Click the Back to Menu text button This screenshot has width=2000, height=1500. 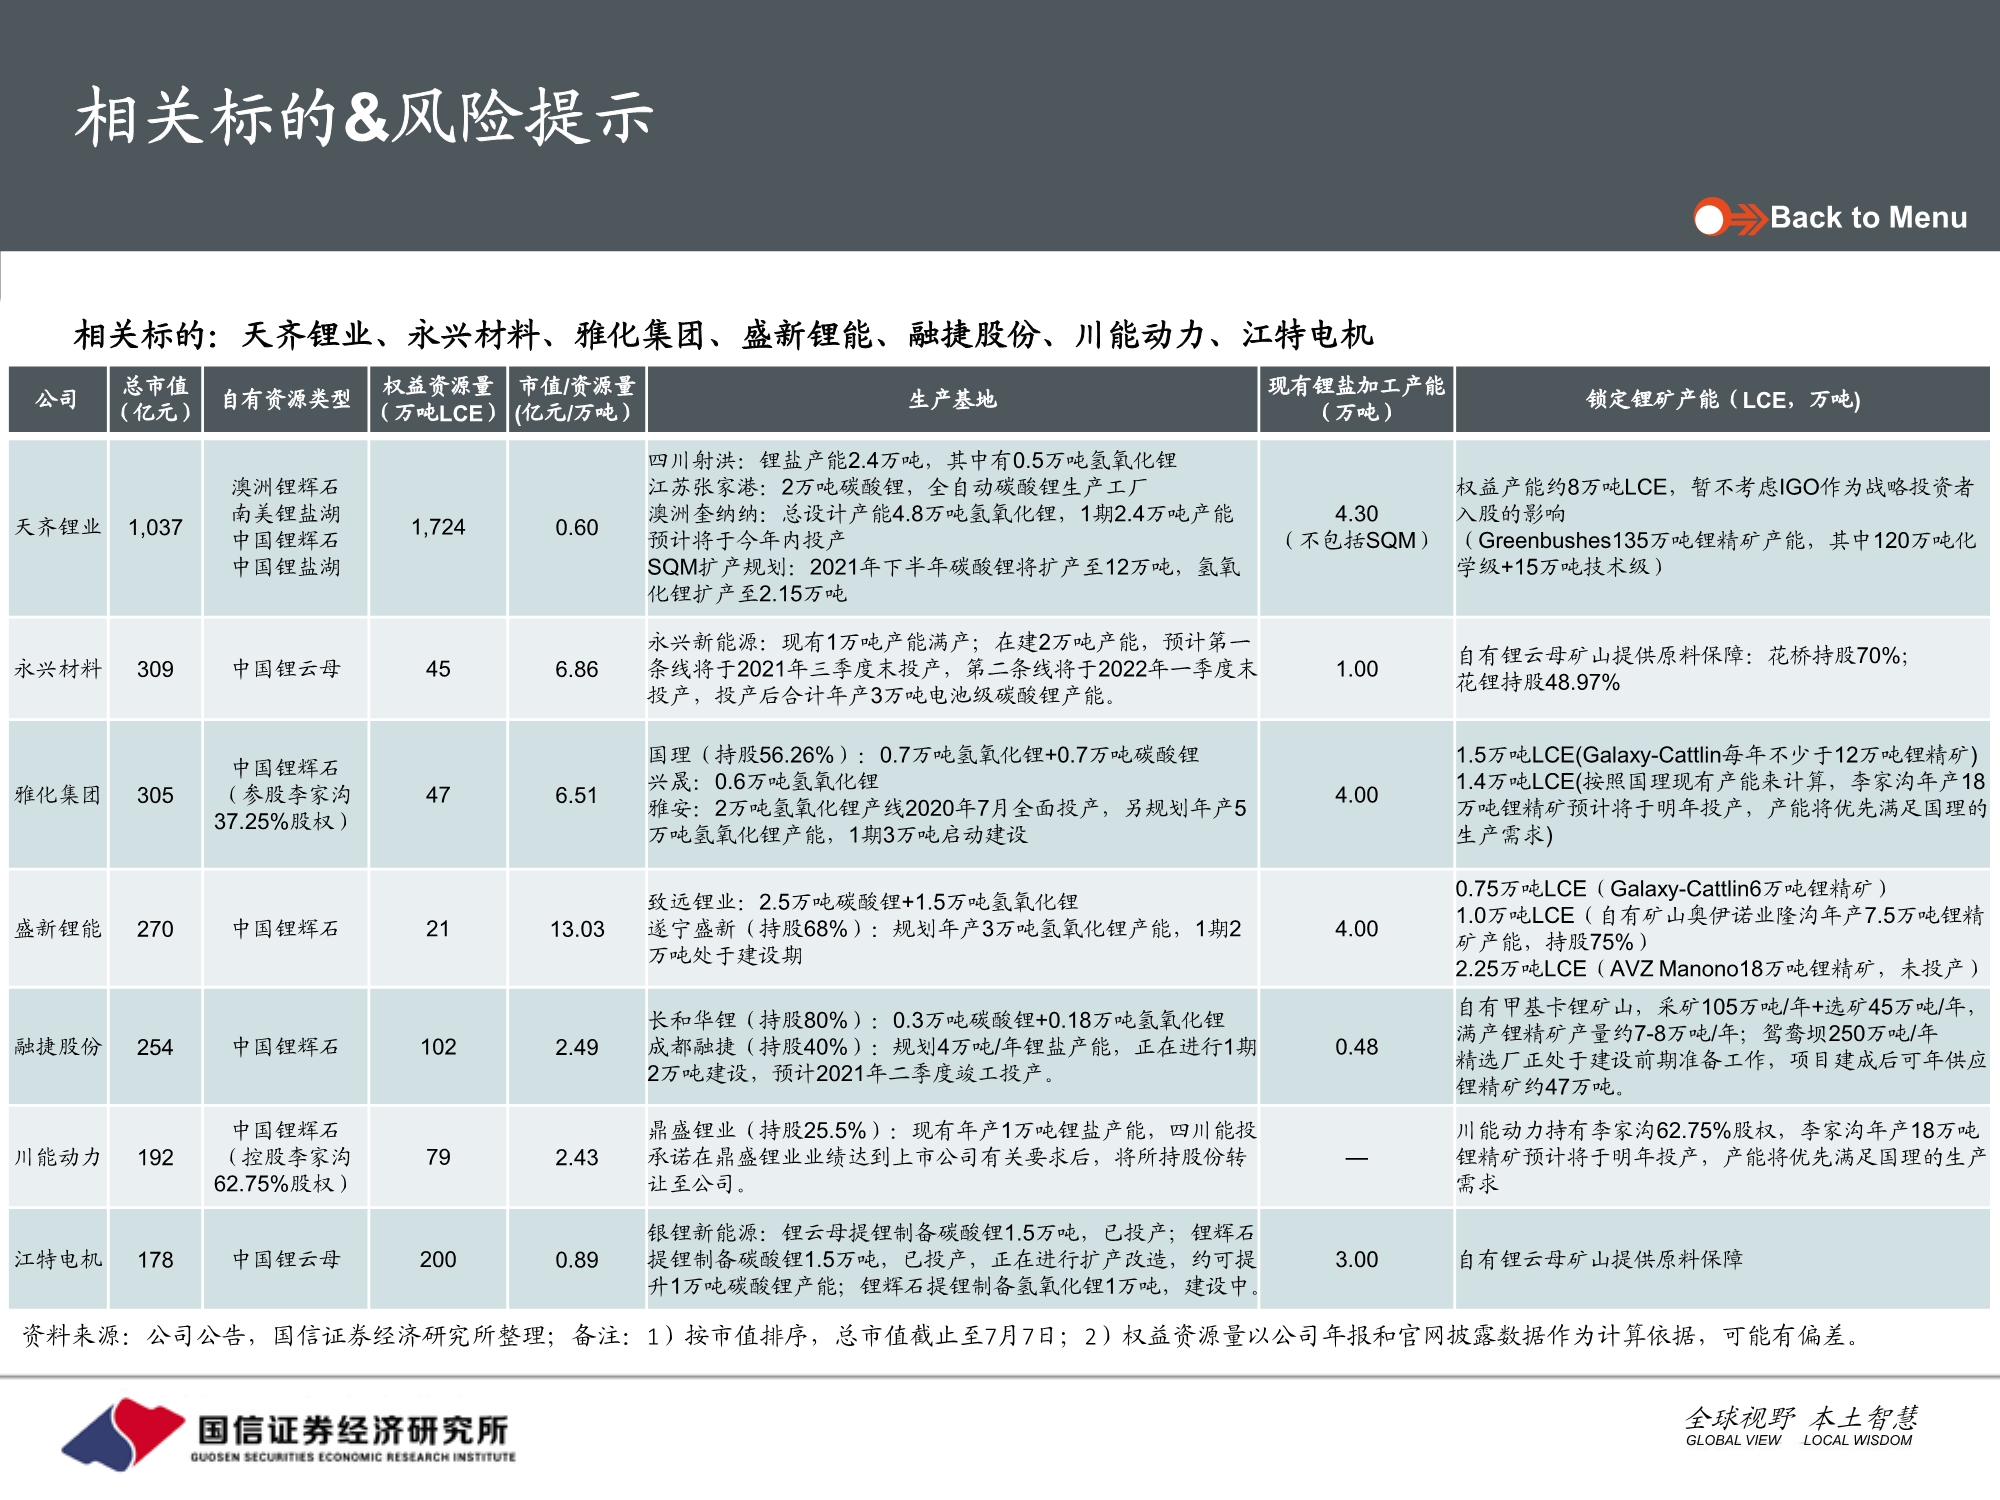[x=1870, y=218]
